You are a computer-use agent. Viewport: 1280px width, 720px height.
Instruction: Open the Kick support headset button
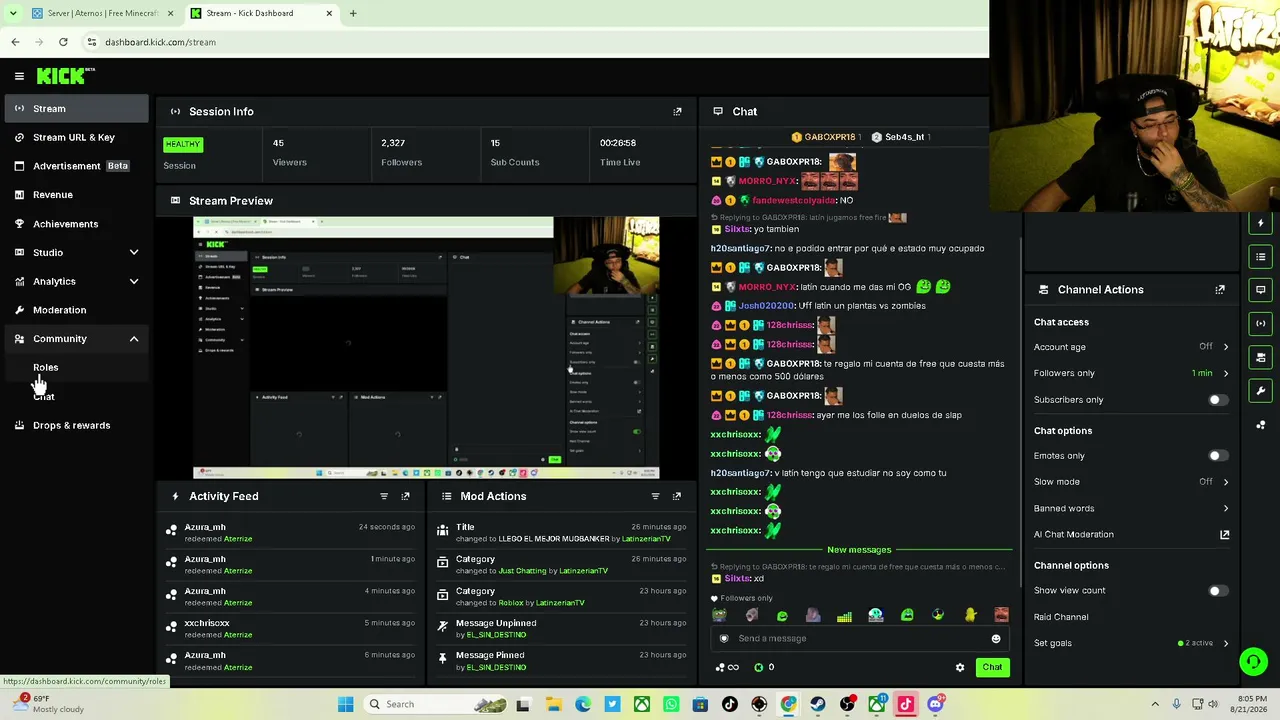point(1253,661)
